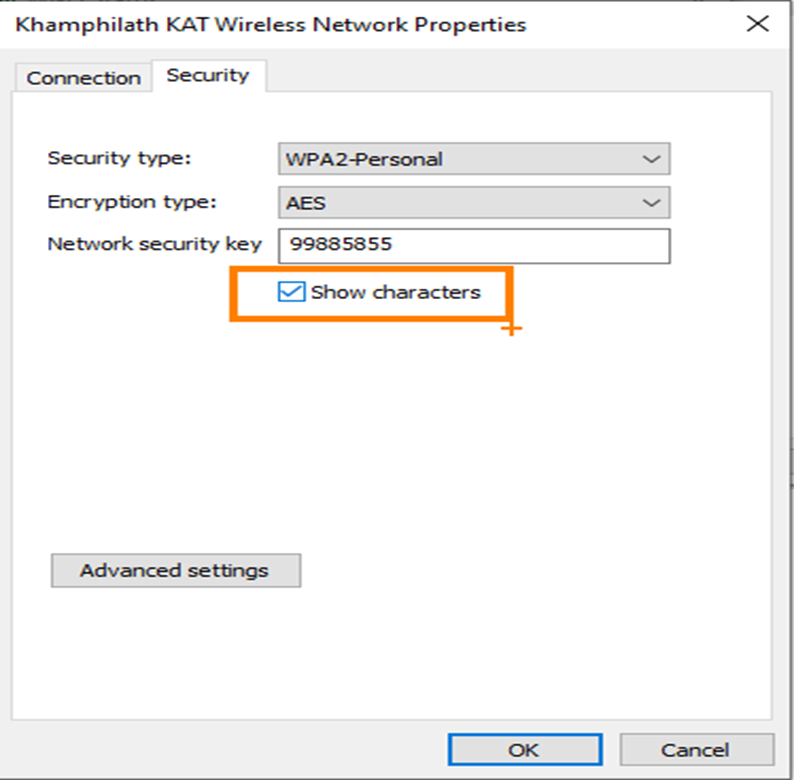Uncheck the Show characters checkbox
794x780 pixels.
pyautogui.click(x=292, y=292)
